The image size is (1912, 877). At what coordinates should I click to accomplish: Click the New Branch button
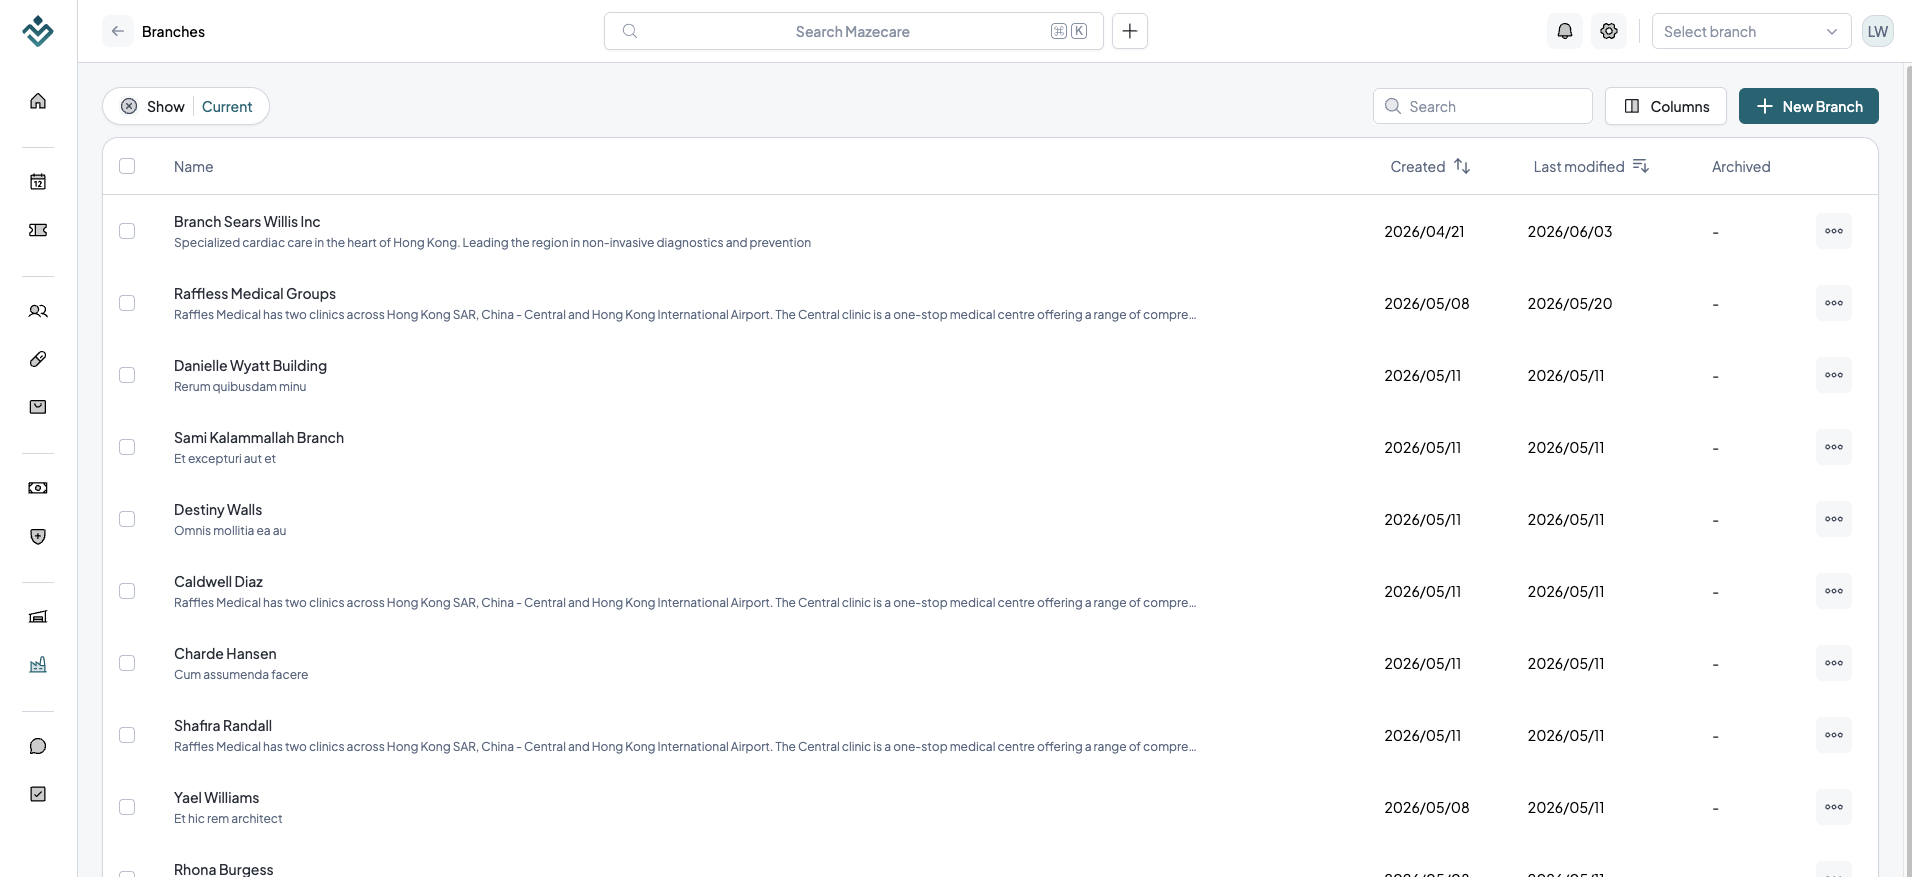coord(1809,106)
